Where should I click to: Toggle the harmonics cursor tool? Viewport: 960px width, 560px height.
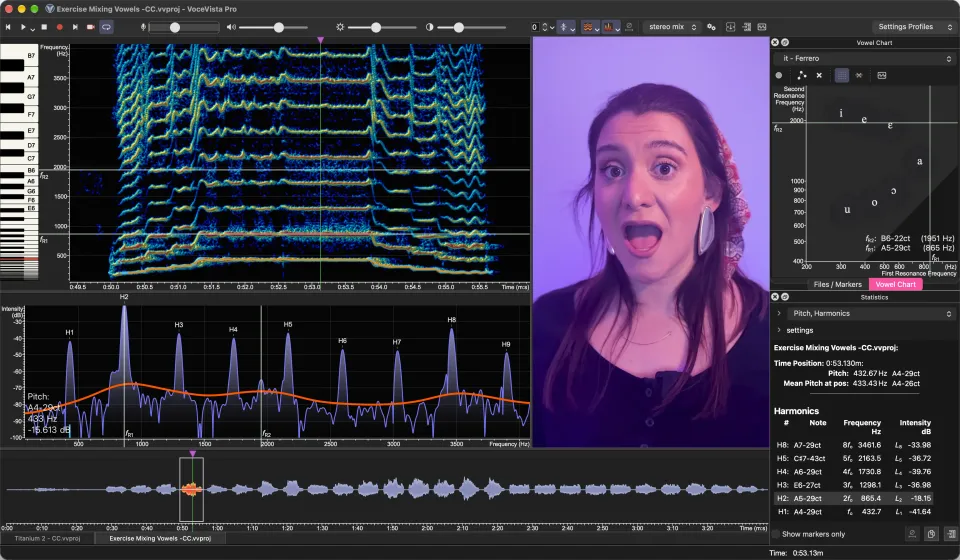point(563,27)
